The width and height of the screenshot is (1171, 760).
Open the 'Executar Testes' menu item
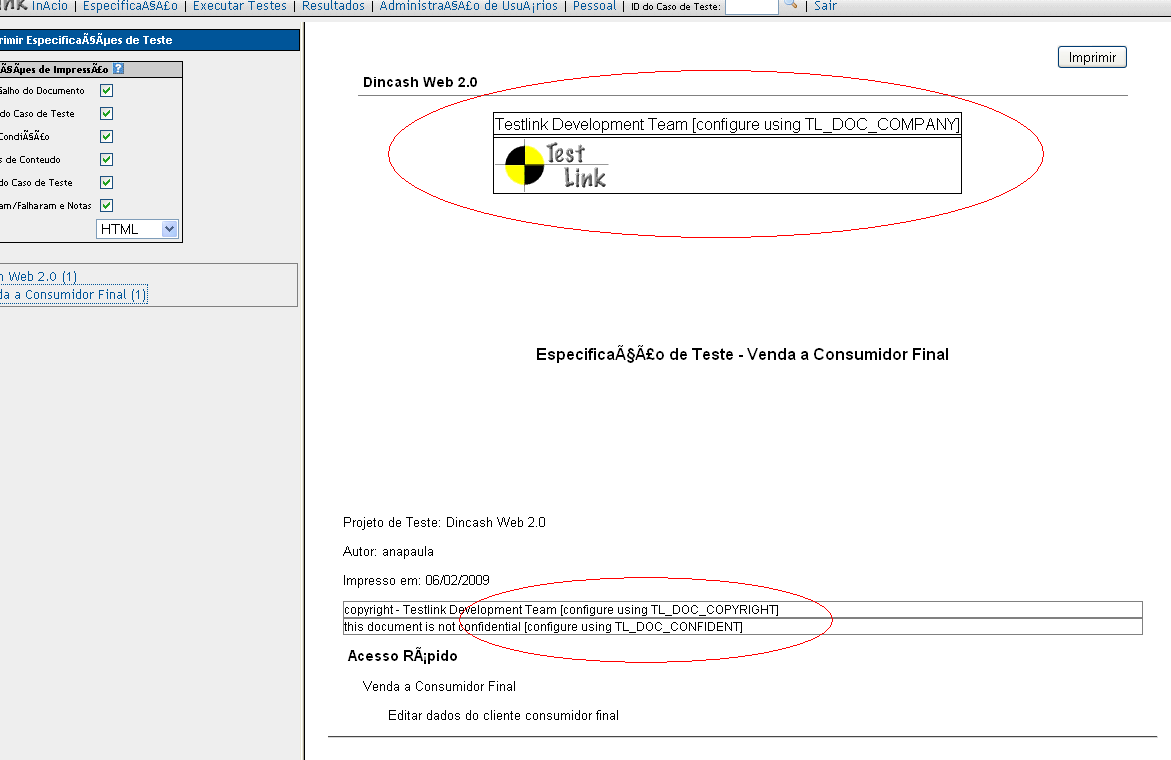coord(240,6)
